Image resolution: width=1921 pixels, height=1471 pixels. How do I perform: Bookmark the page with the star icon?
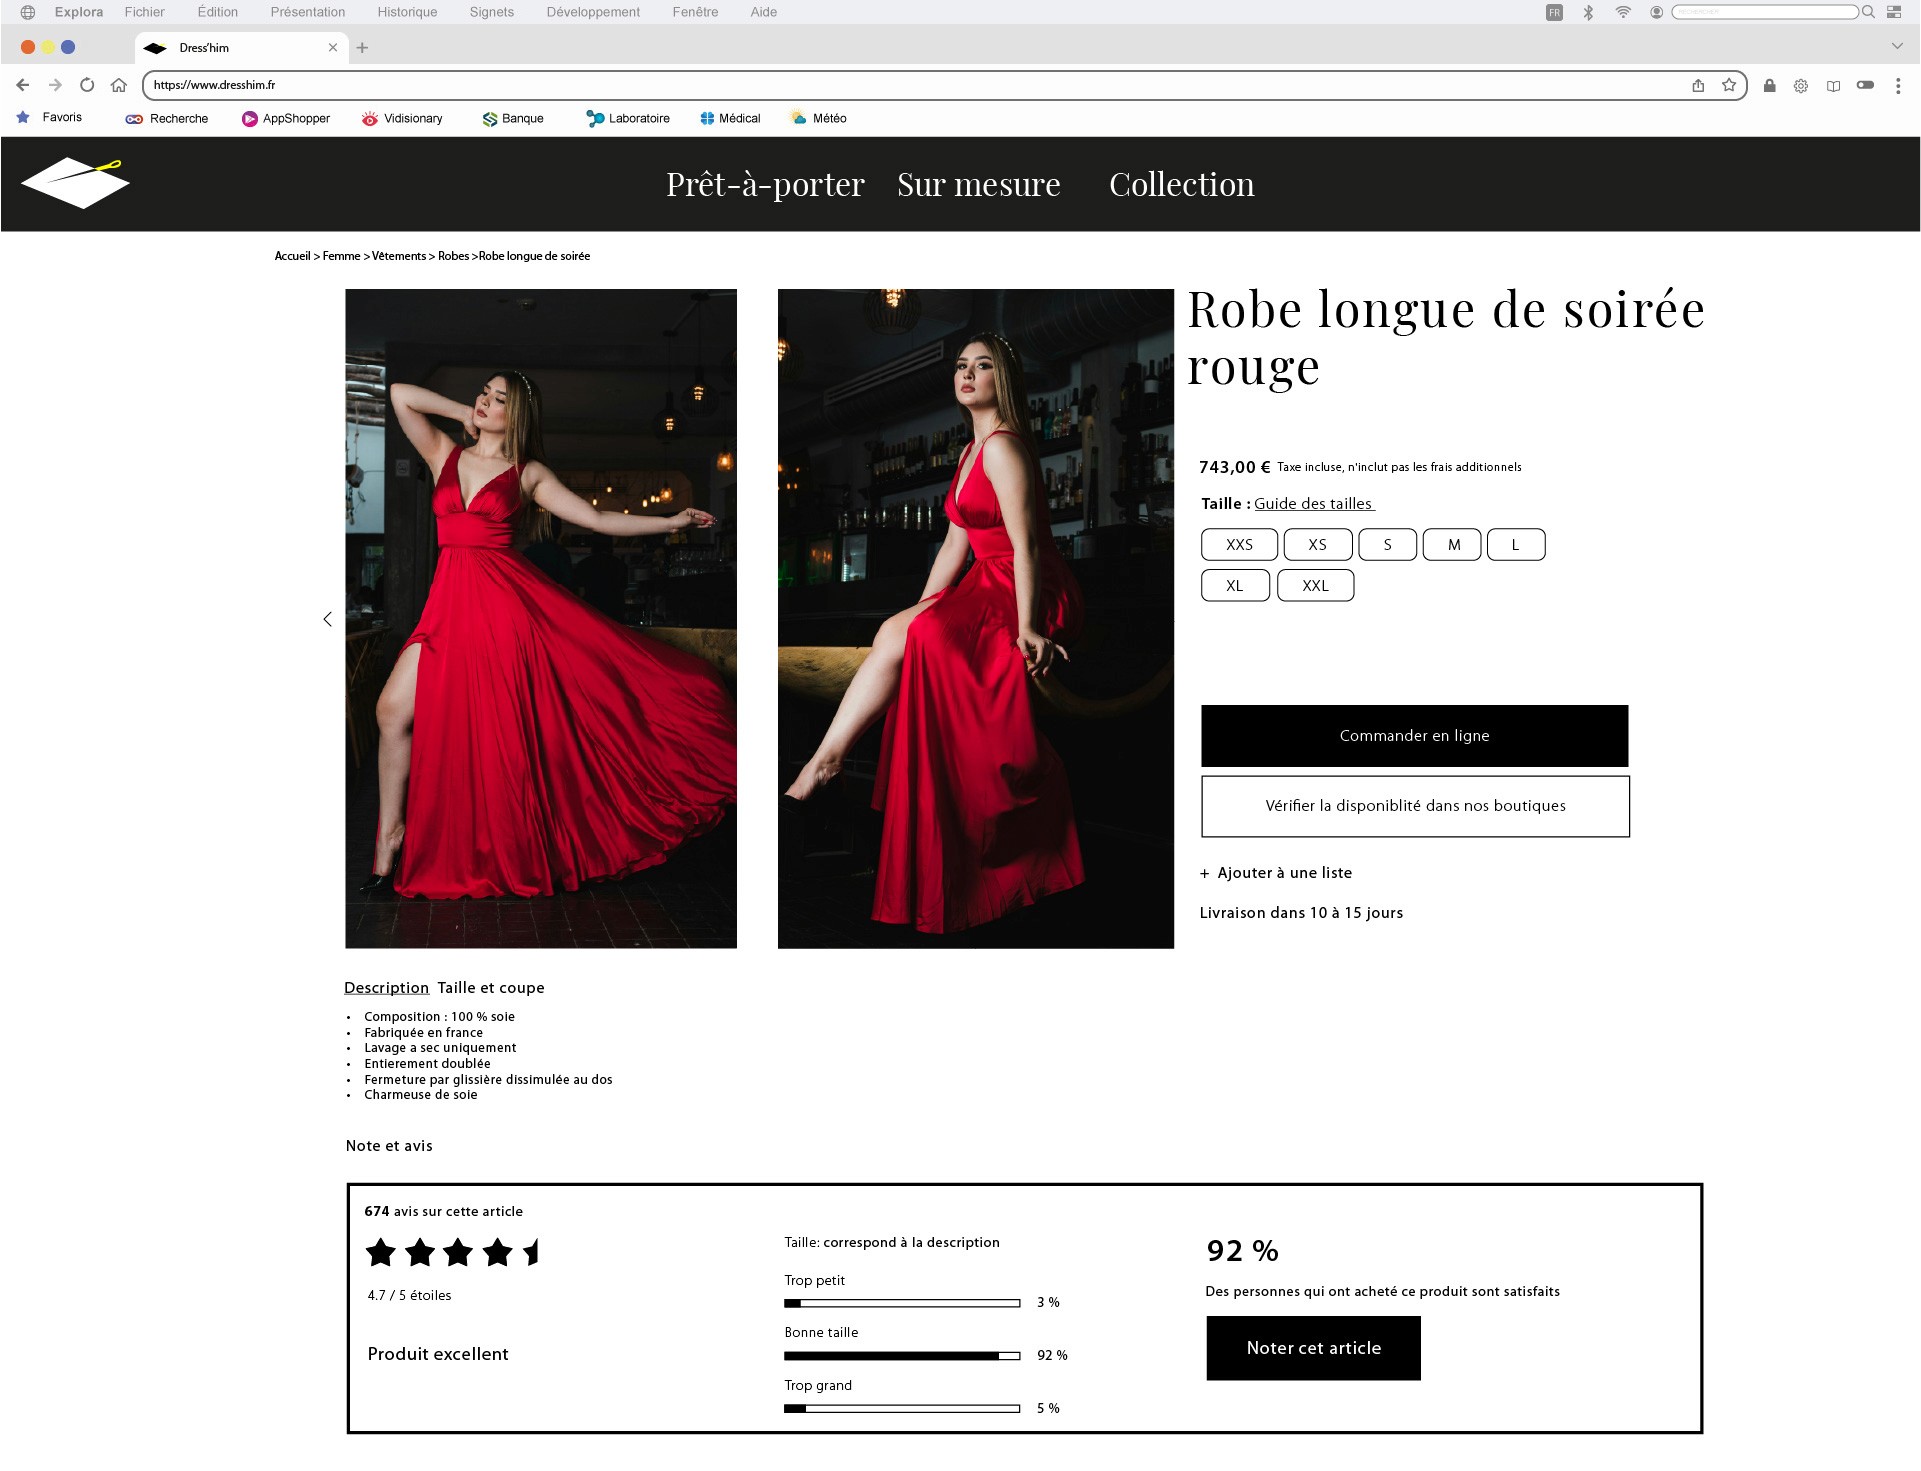(x=1729, y=85)
